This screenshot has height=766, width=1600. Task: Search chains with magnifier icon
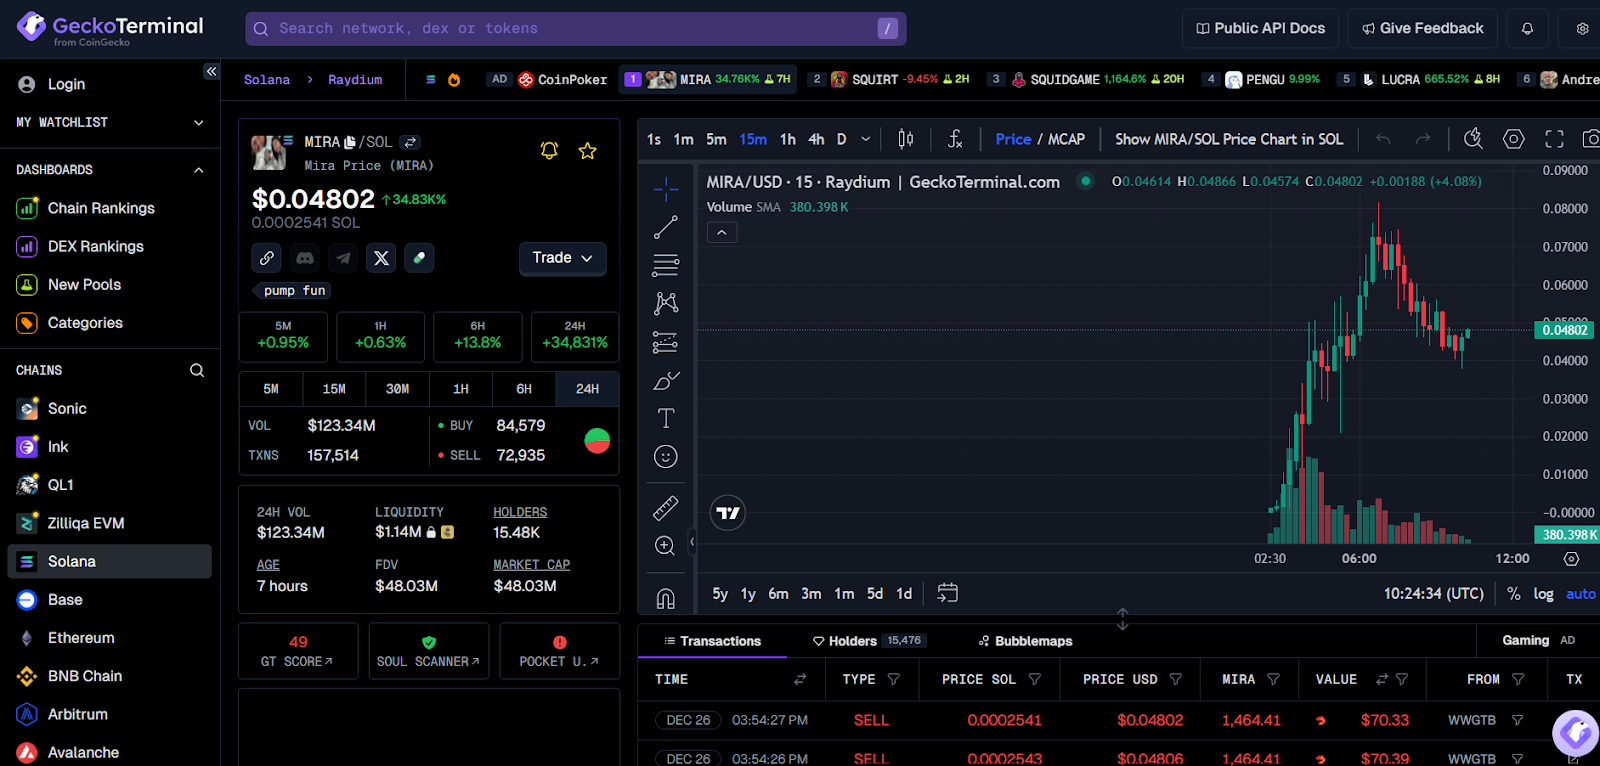(197, 370)
